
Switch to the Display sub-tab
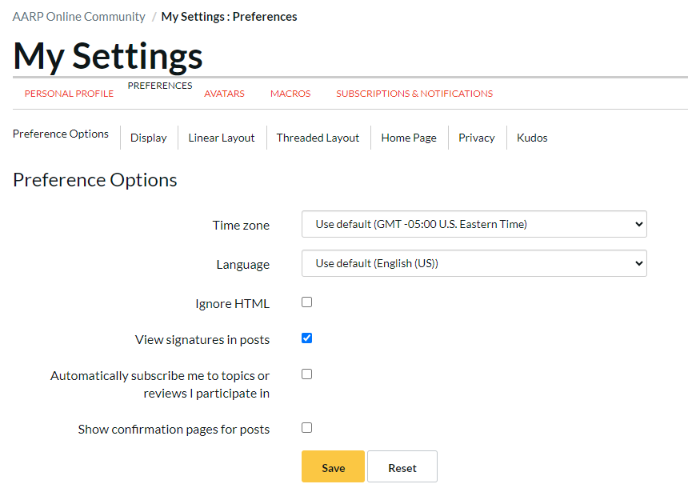(148, 138)
